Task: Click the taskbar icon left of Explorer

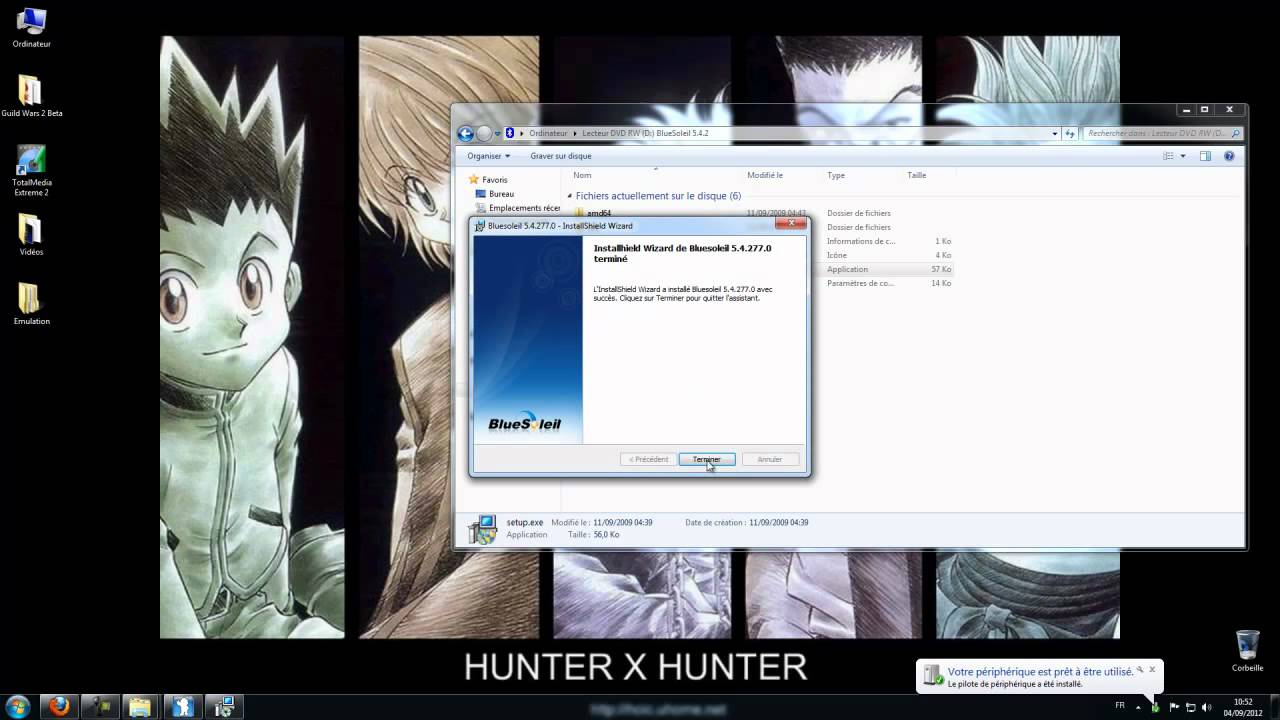Action: [99, 707]
